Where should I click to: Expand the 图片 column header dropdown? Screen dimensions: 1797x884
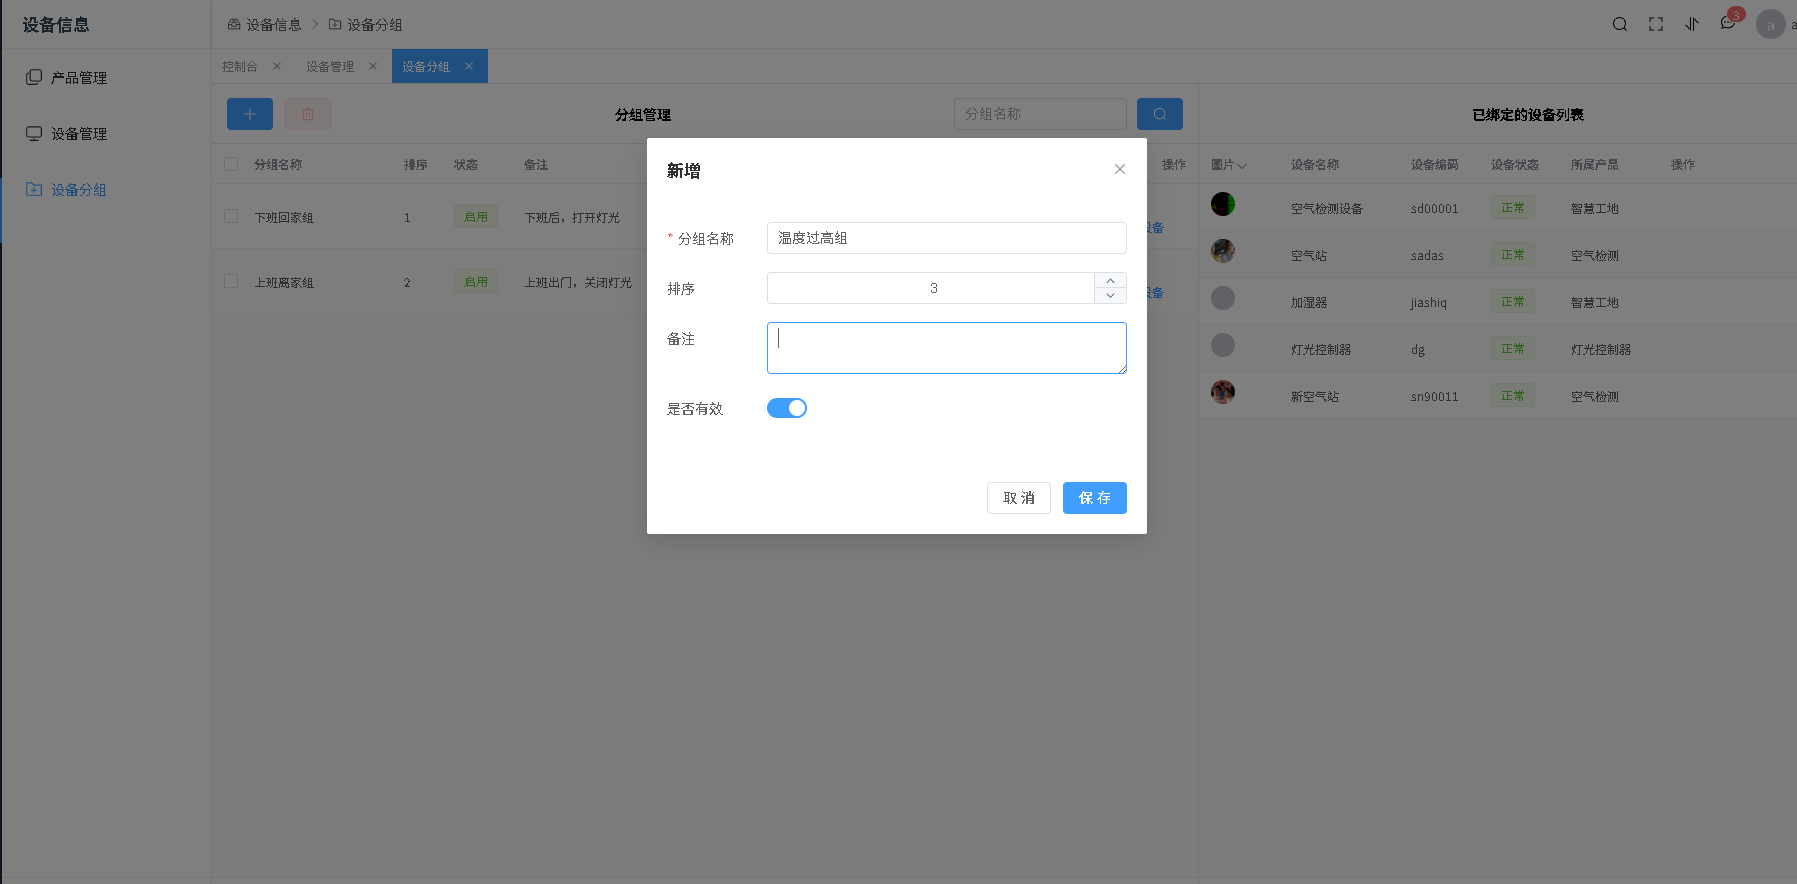pyautogui.click(x=1229, y=165)
